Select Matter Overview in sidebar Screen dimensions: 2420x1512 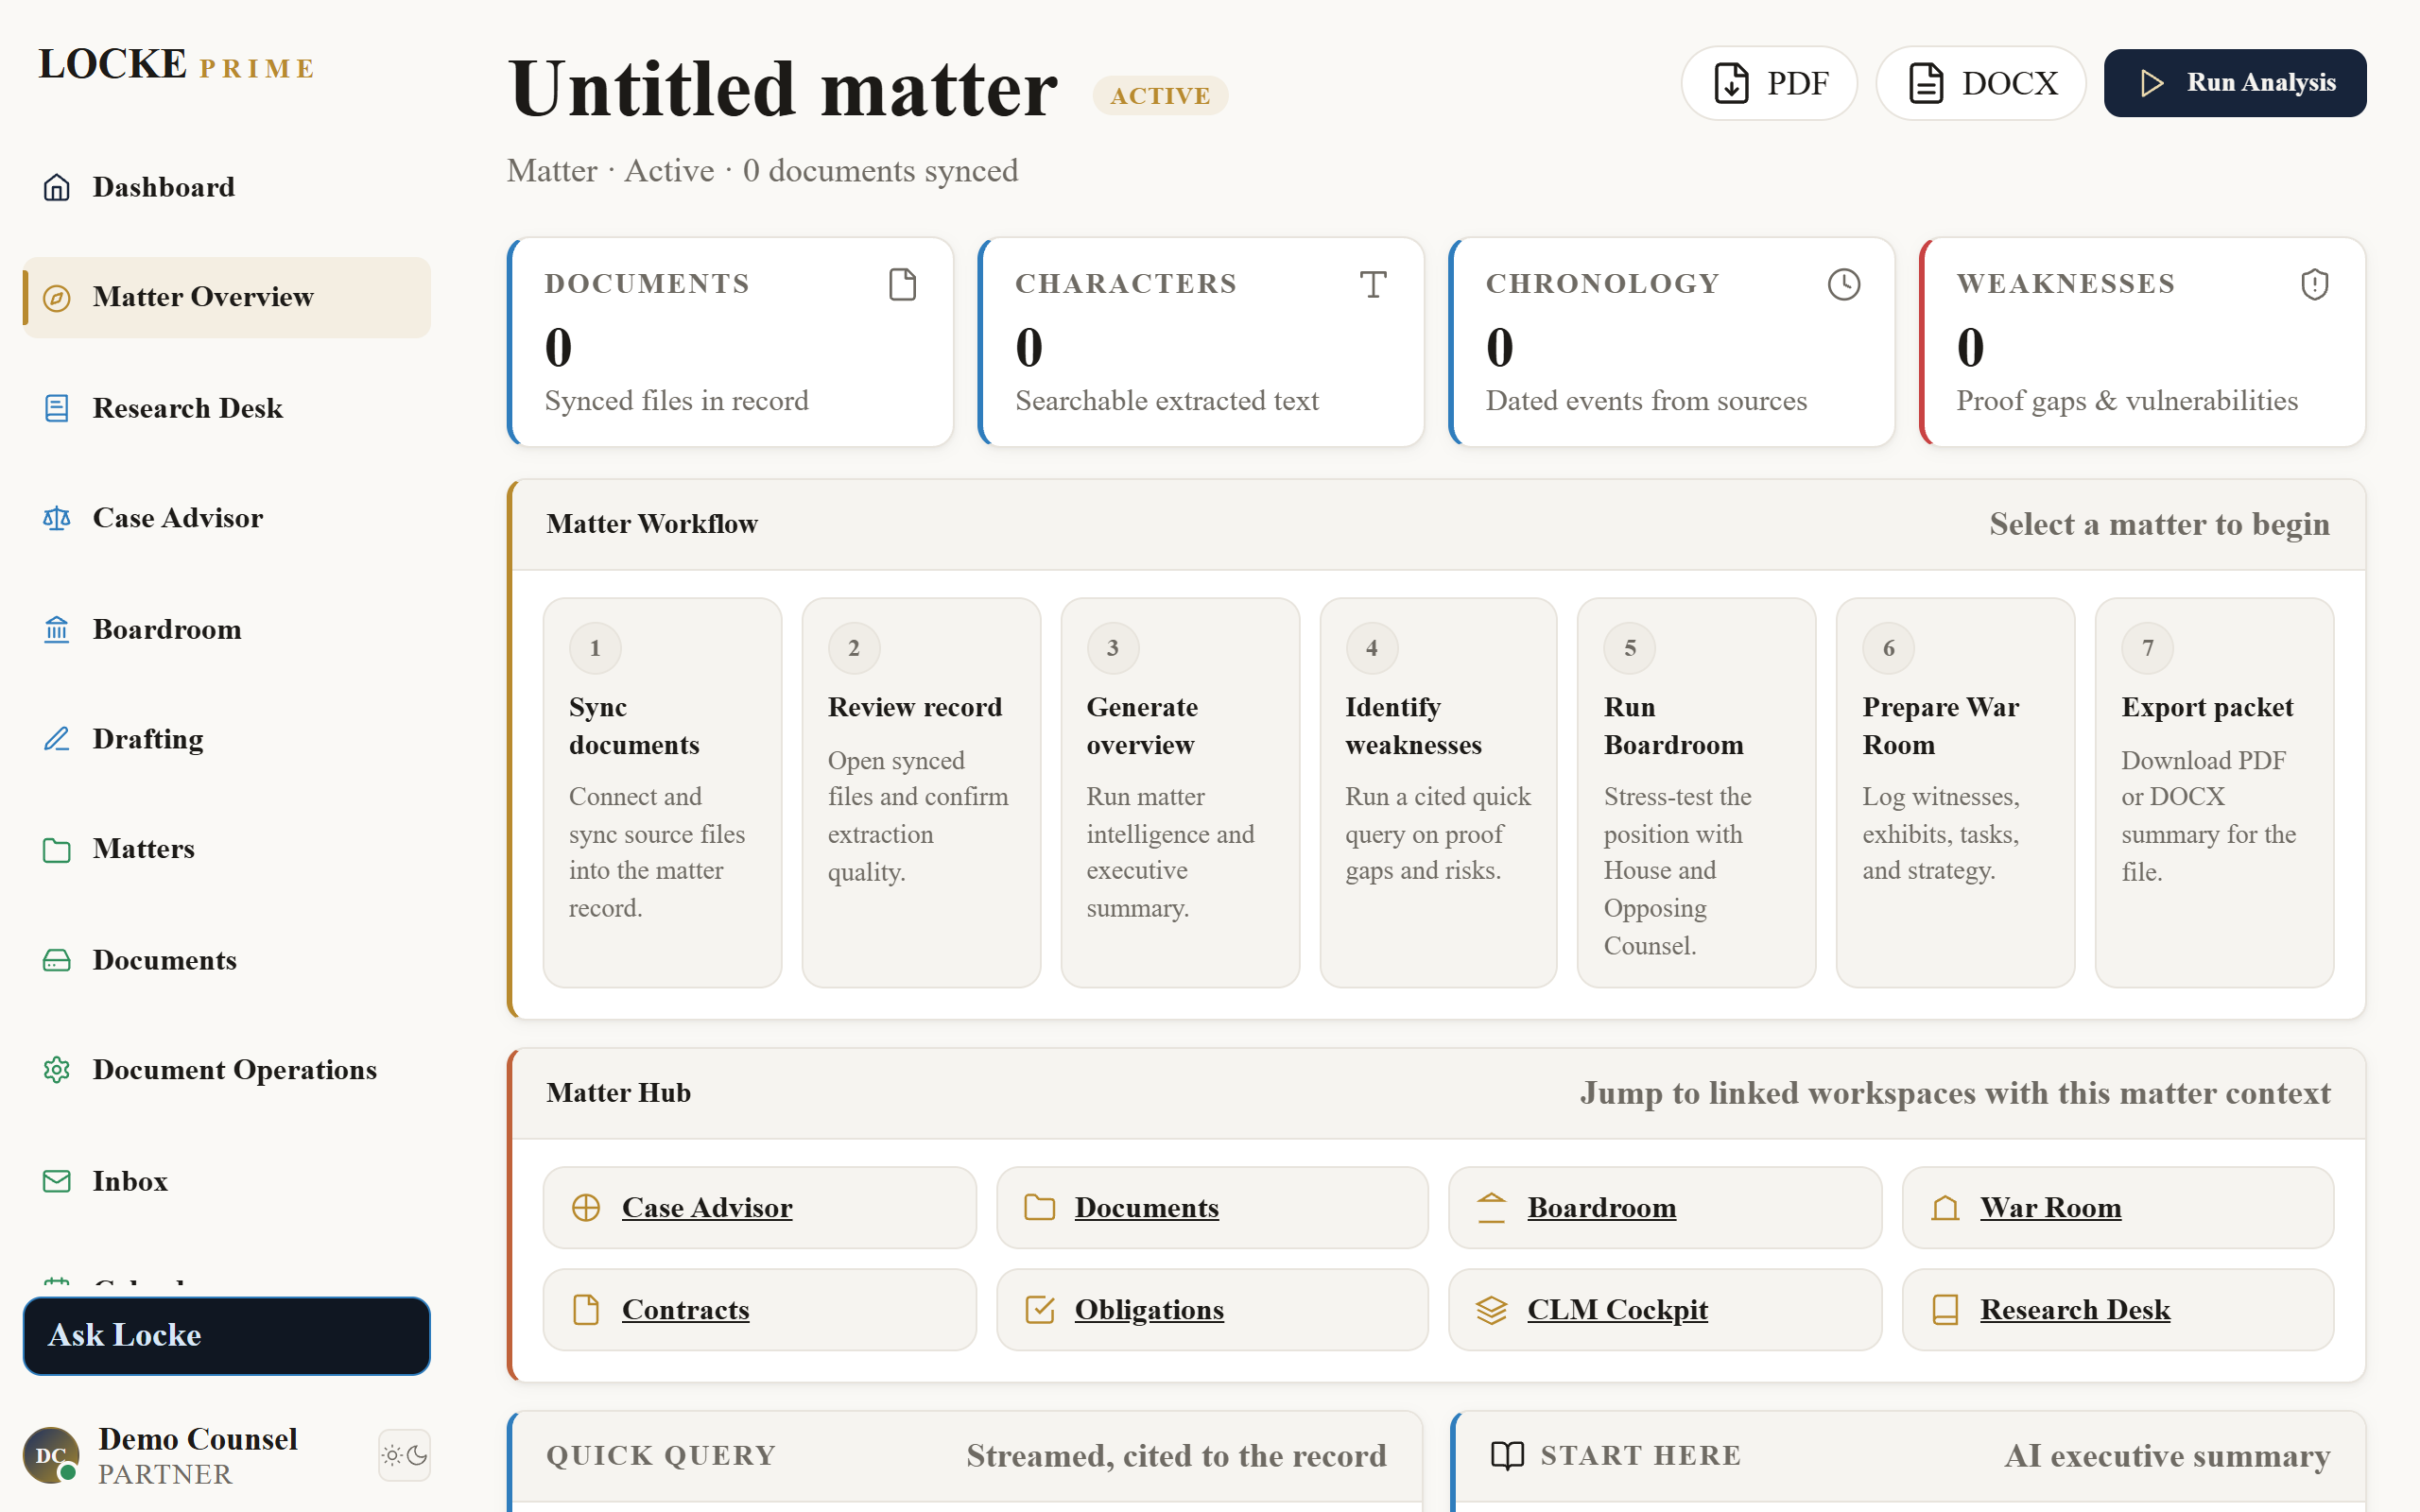(x=227, y=297)
